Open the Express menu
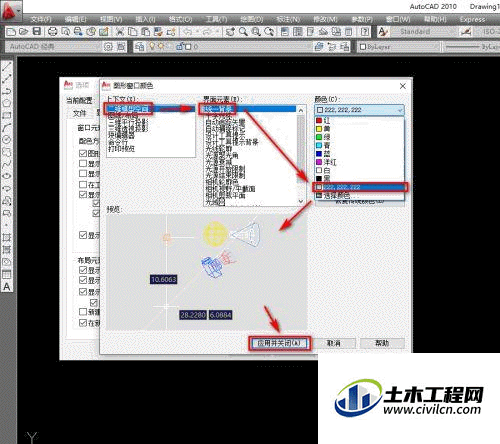 [x=472, y=19]
